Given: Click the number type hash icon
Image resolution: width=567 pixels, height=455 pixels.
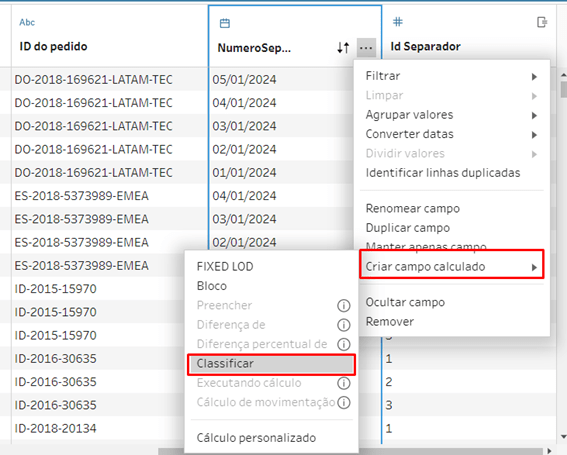Looking at the screenshot, I should tap(397, 22).
